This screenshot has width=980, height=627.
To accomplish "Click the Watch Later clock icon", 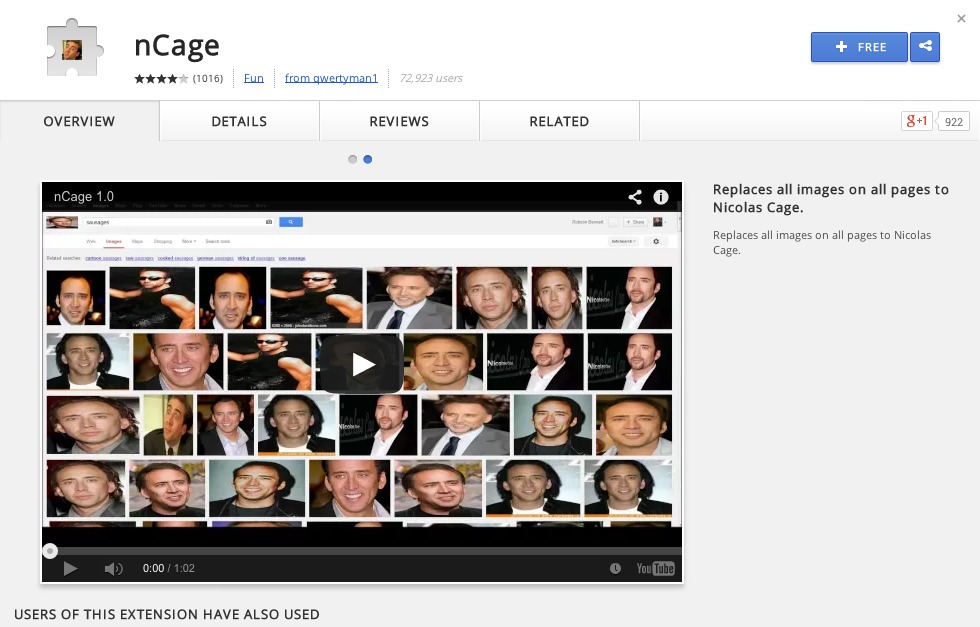I will [615, 569].
